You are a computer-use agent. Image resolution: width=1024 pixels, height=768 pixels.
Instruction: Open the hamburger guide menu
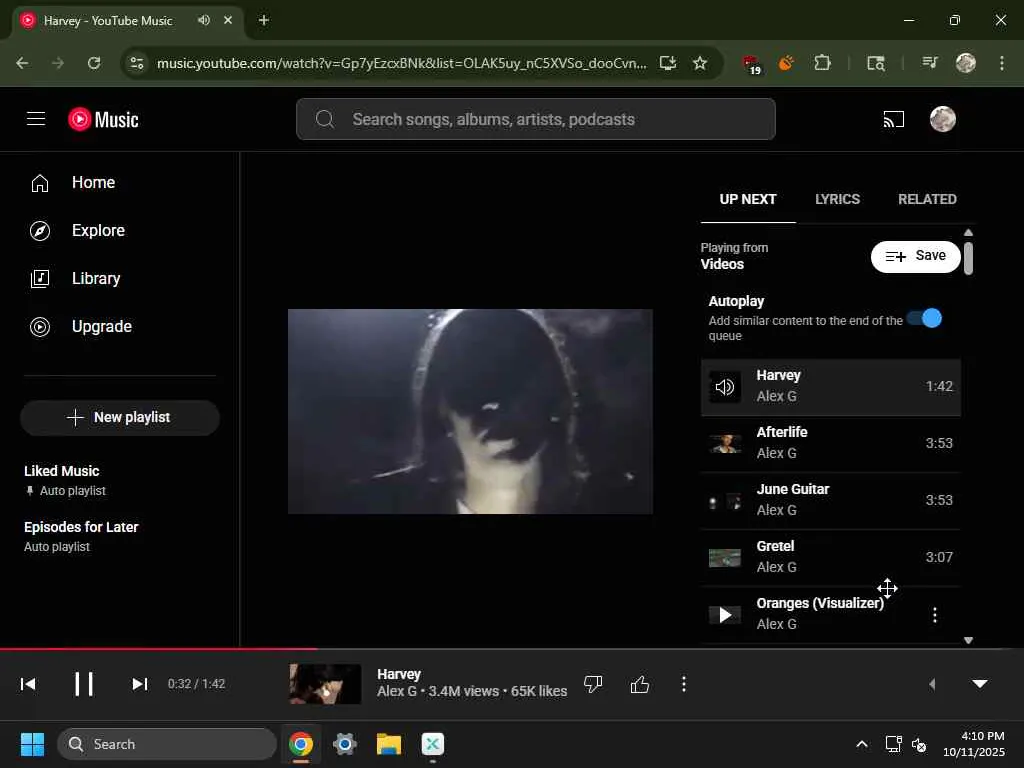pyautogui.click(x=36, y=119)
